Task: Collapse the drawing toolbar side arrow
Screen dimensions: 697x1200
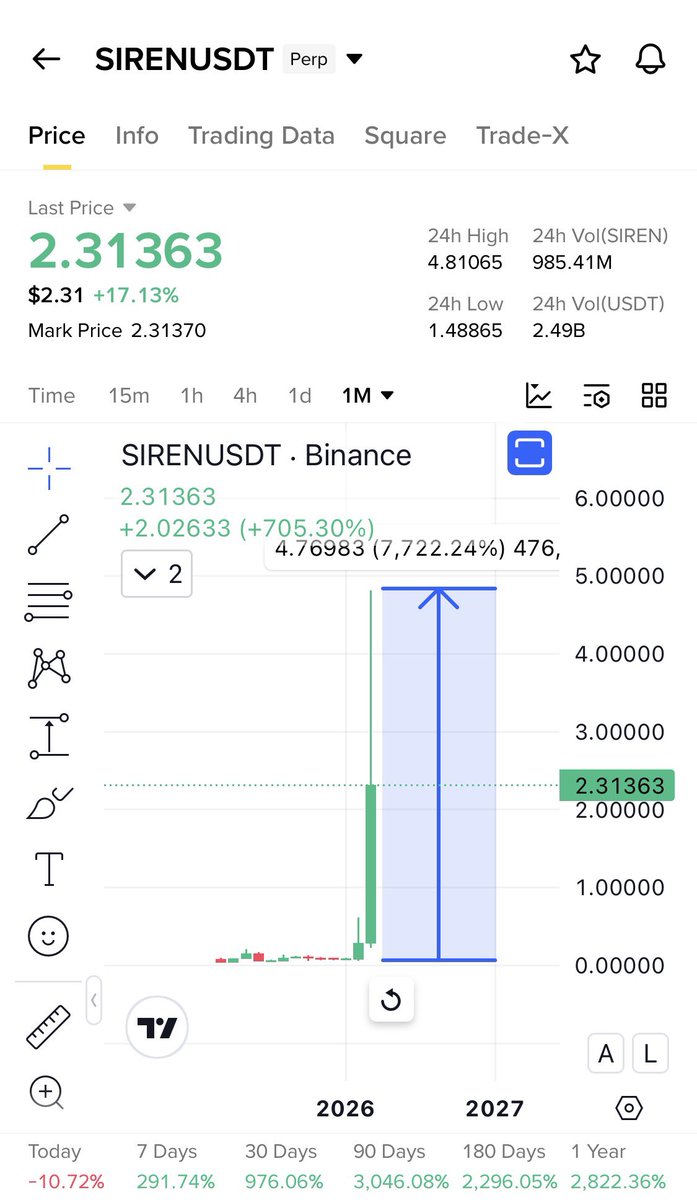Action: 93,1000
